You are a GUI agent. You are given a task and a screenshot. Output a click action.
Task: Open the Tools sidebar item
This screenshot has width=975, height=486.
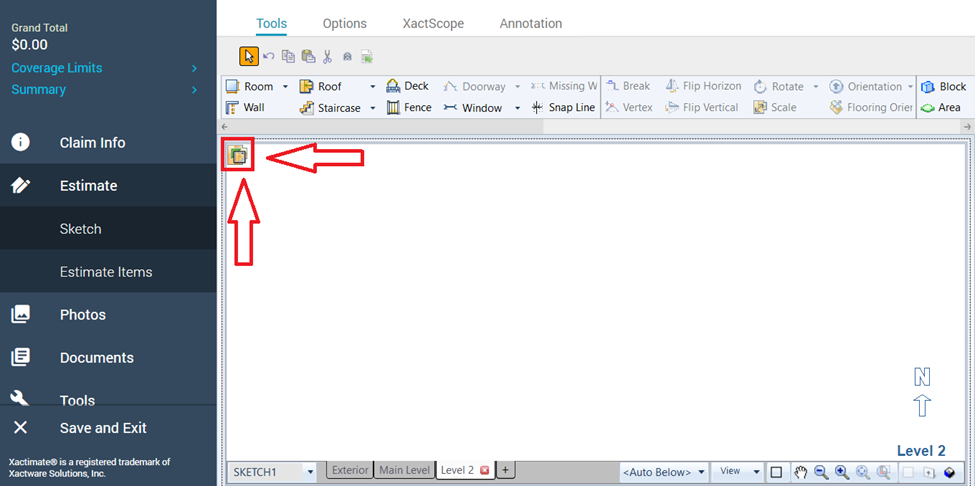(108, 397)
